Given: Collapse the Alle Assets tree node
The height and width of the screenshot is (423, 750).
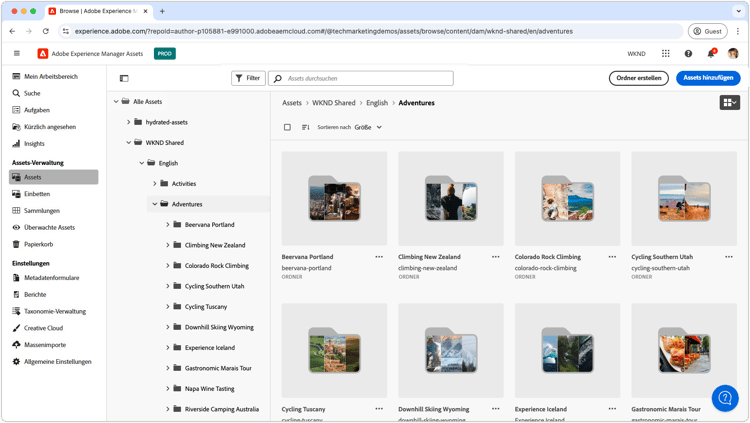Looking at the screenshot, I should 116,101.
